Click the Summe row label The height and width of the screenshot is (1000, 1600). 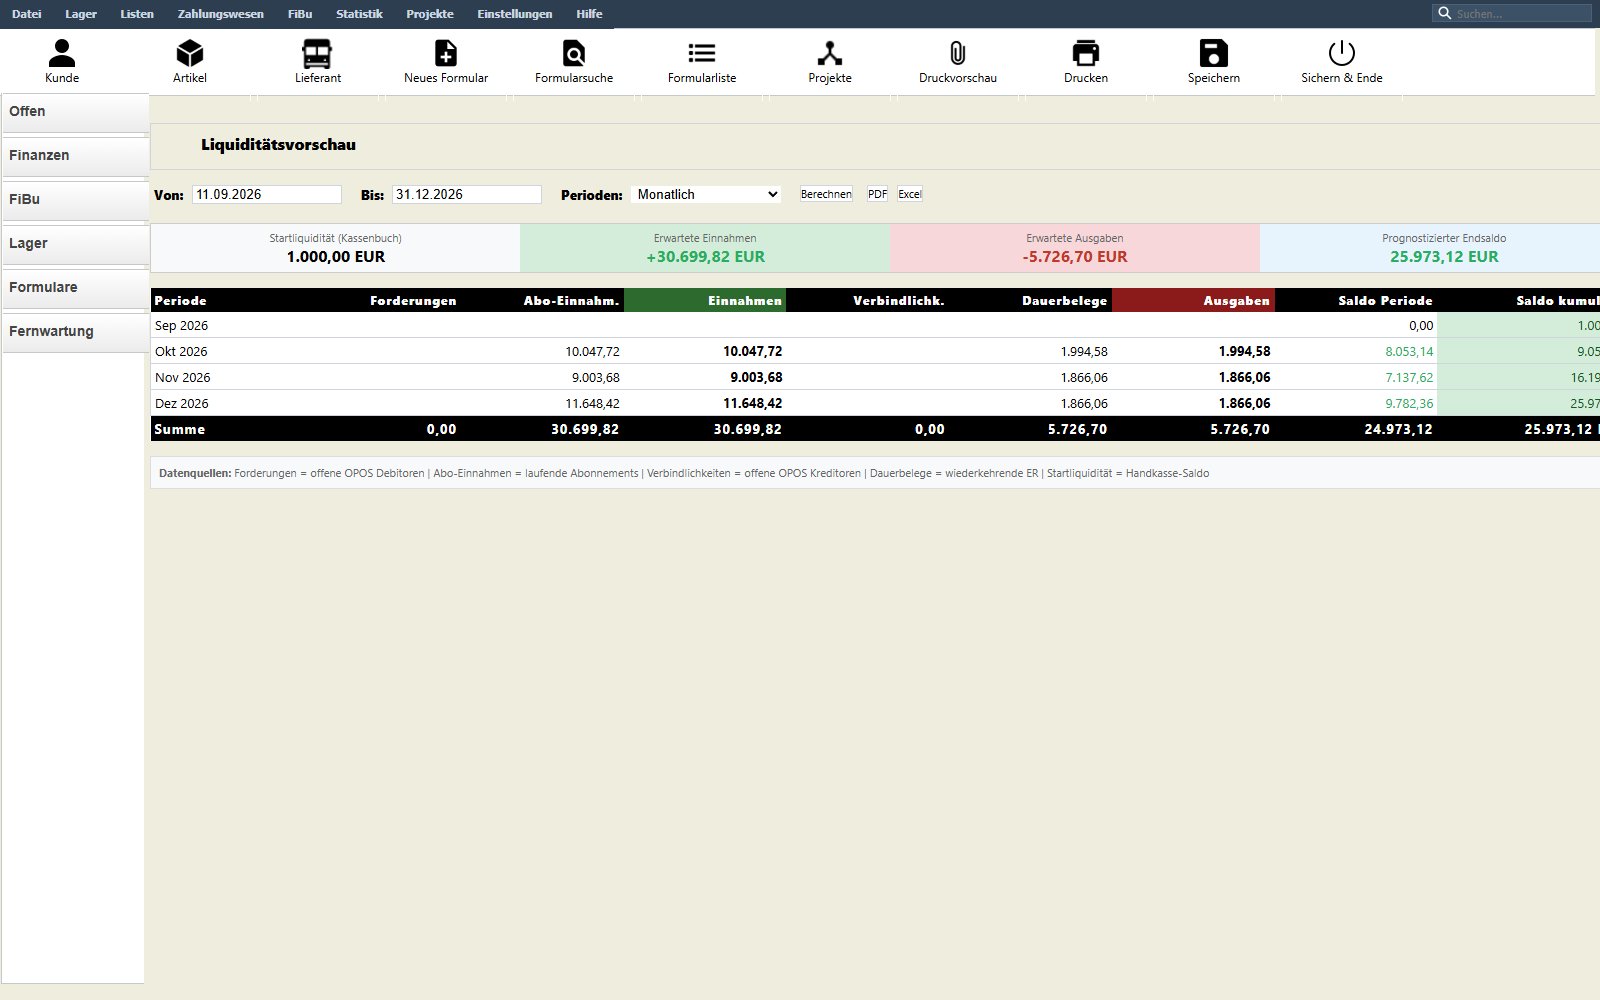coord(180,429)
